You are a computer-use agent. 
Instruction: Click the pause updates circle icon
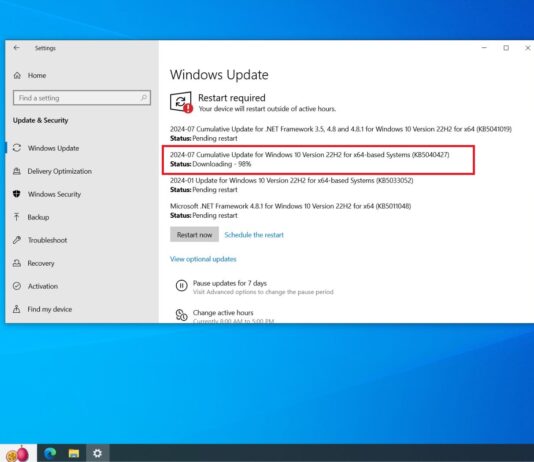point(182,285)
